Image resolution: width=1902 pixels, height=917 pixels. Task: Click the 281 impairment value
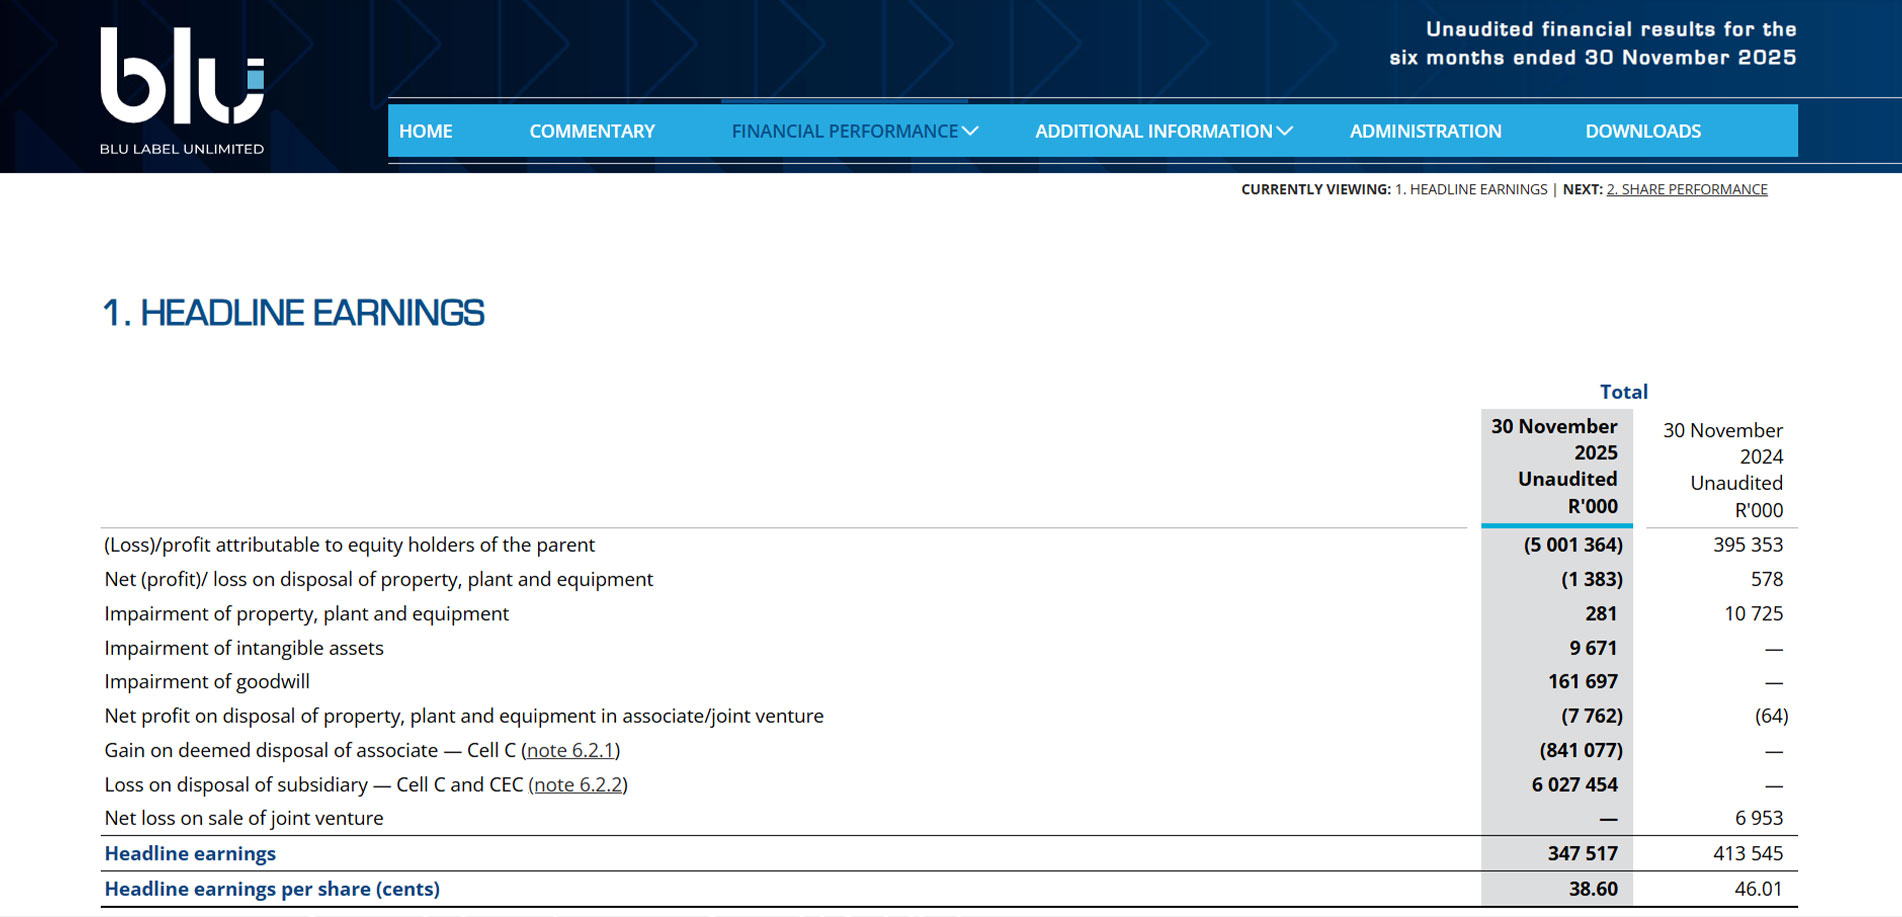point(1601,614)
